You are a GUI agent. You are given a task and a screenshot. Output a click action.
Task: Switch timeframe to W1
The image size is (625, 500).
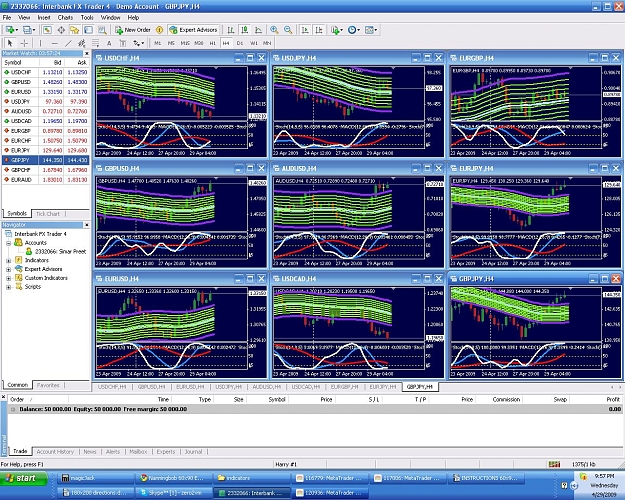click(x=254, y=43)
